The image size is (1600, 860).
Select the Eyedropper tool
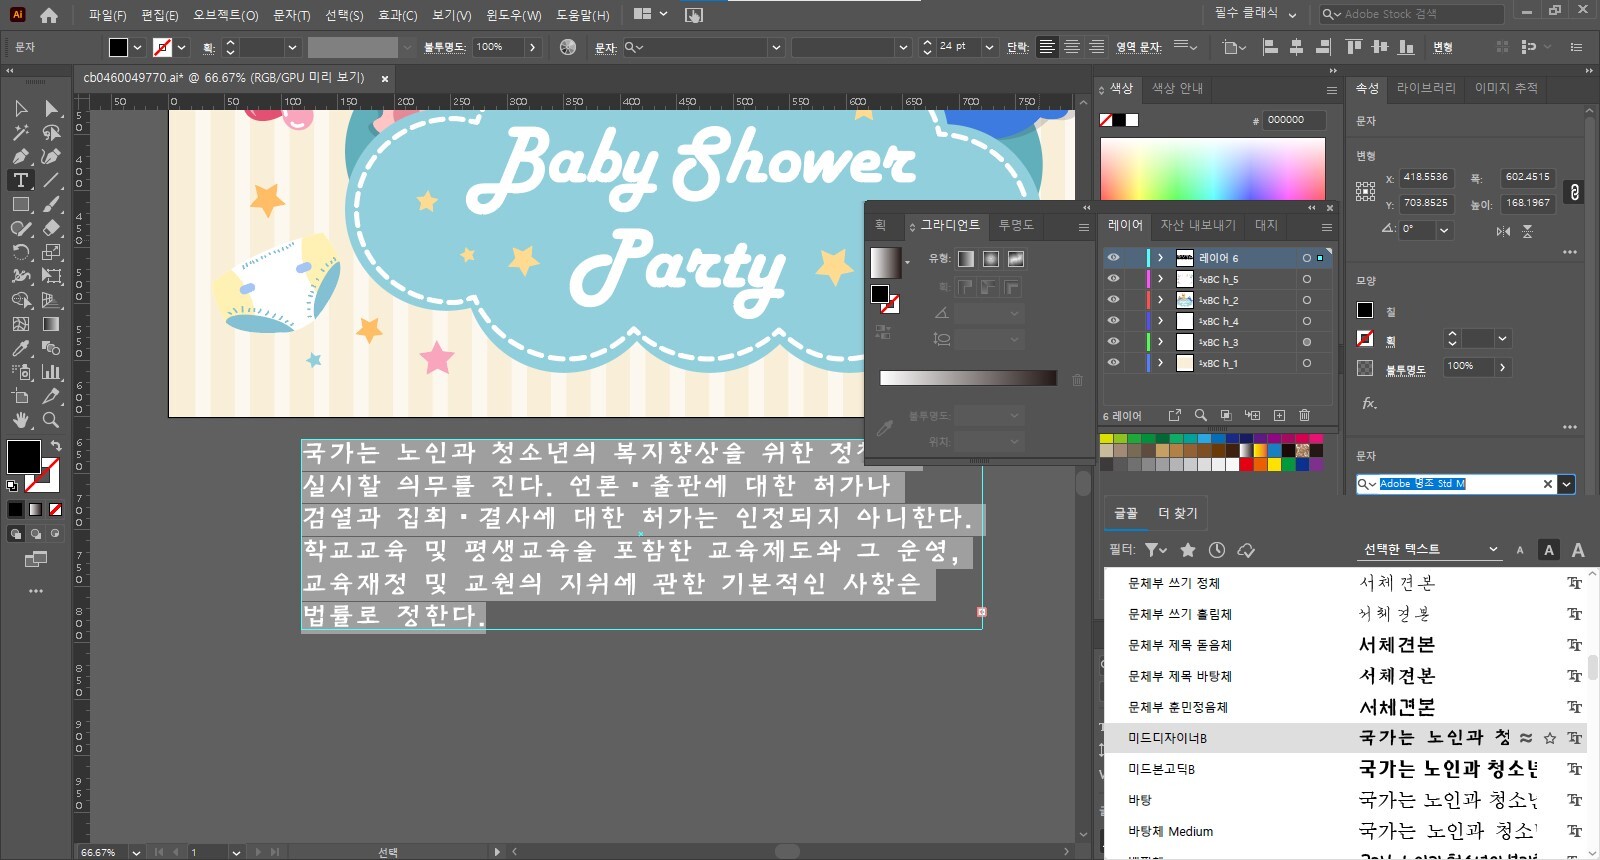click(20, 348)
